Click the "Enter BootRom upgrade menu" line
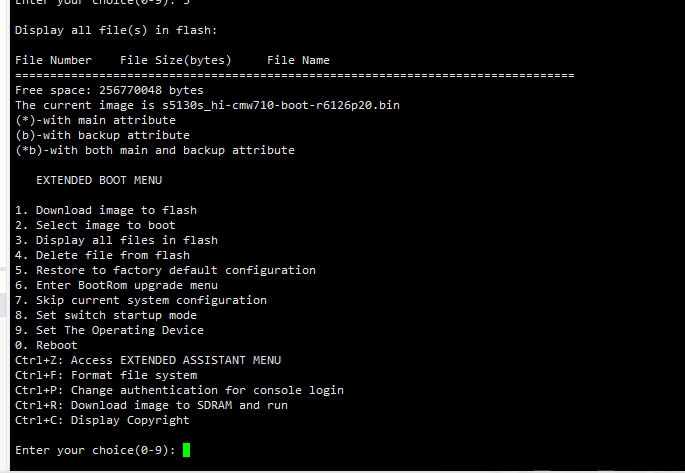This screenshot has height=473, width=685. pyautogui.click(x=116, y=285)
